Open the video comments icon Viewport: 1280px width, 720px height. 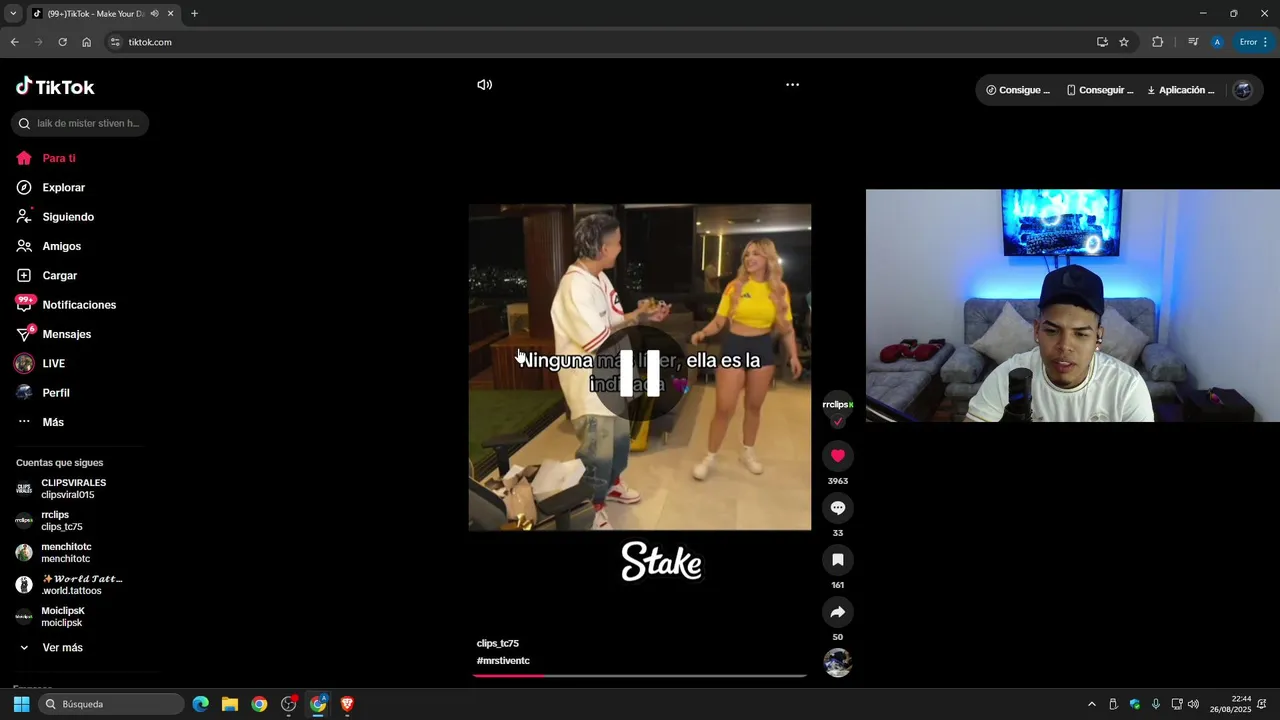click(838, 508)
